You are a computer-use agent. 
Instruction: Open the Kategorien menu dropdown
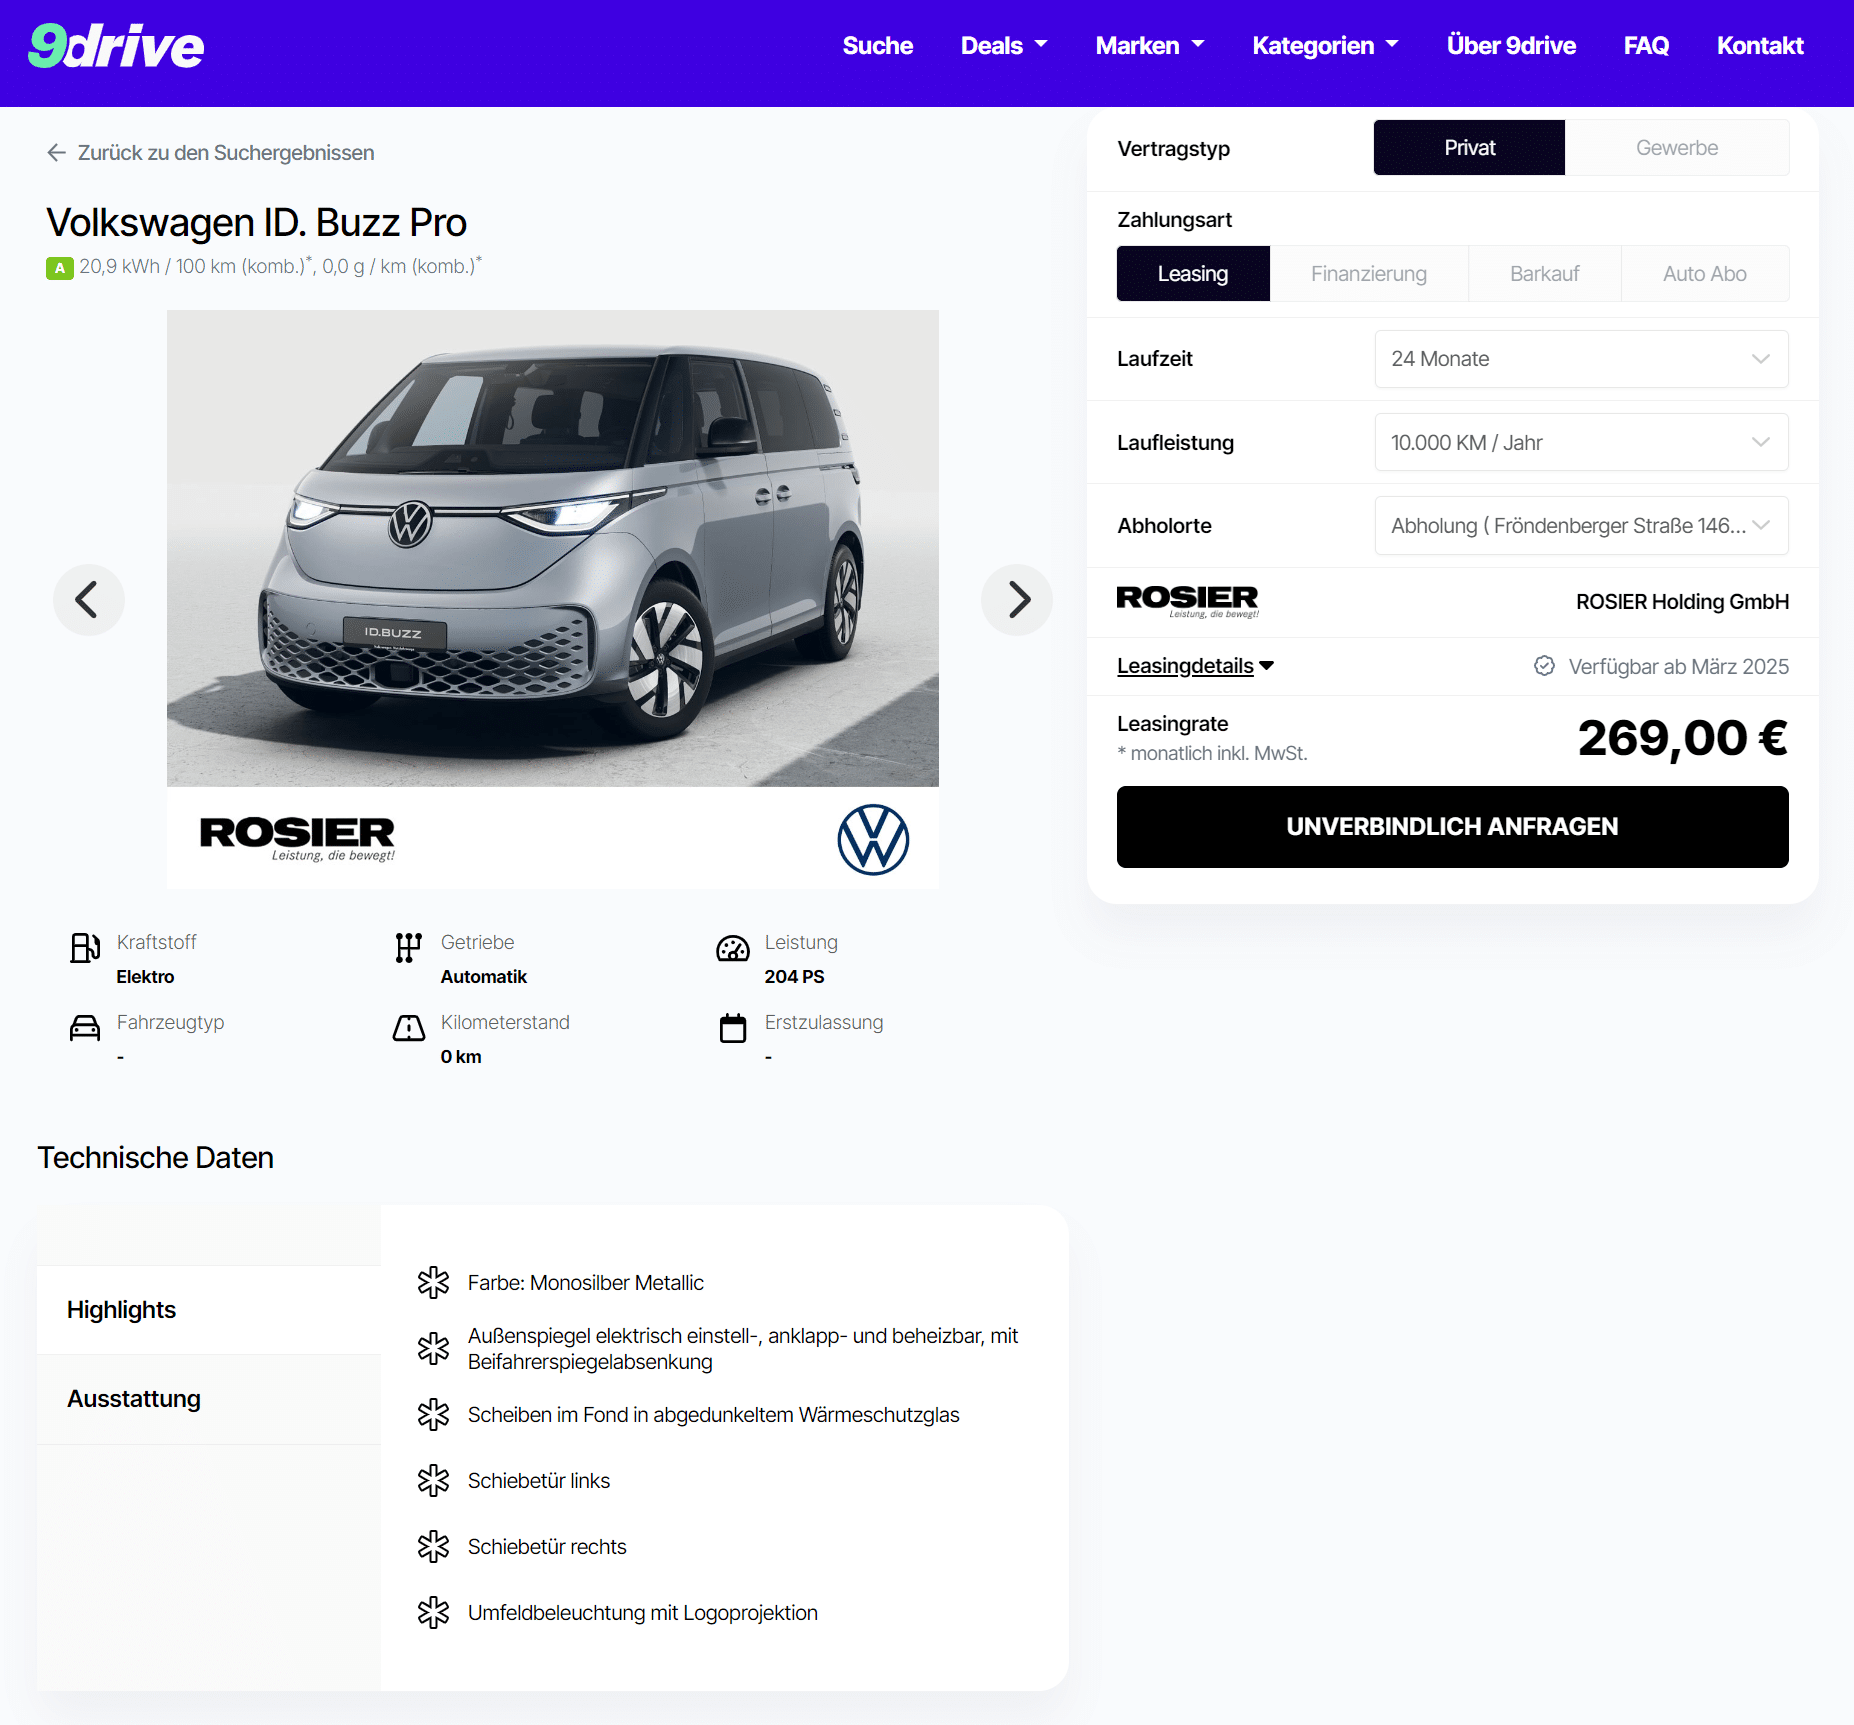(1325, 46)
